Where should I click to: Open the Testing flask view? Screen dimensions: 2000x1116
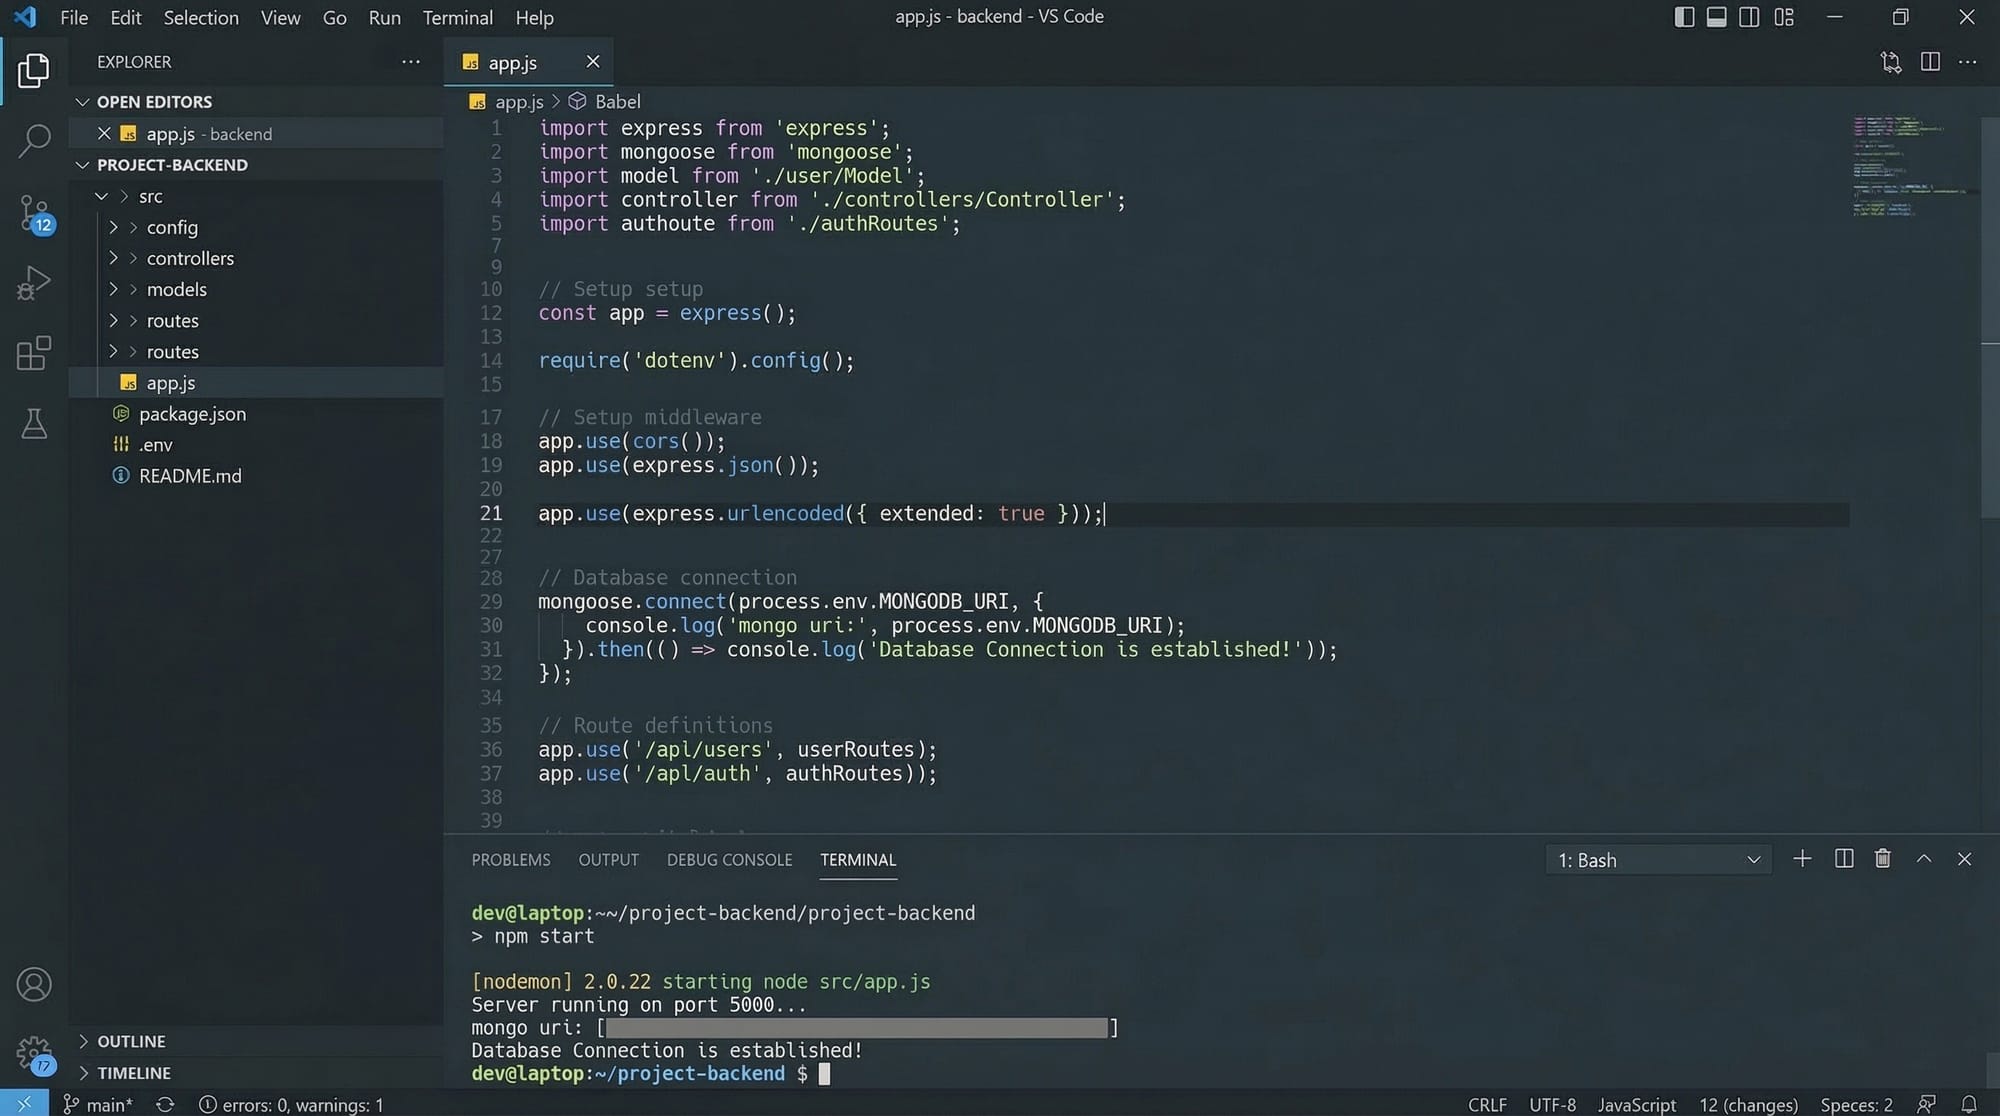pyautogui.click(x=34, y=424)
